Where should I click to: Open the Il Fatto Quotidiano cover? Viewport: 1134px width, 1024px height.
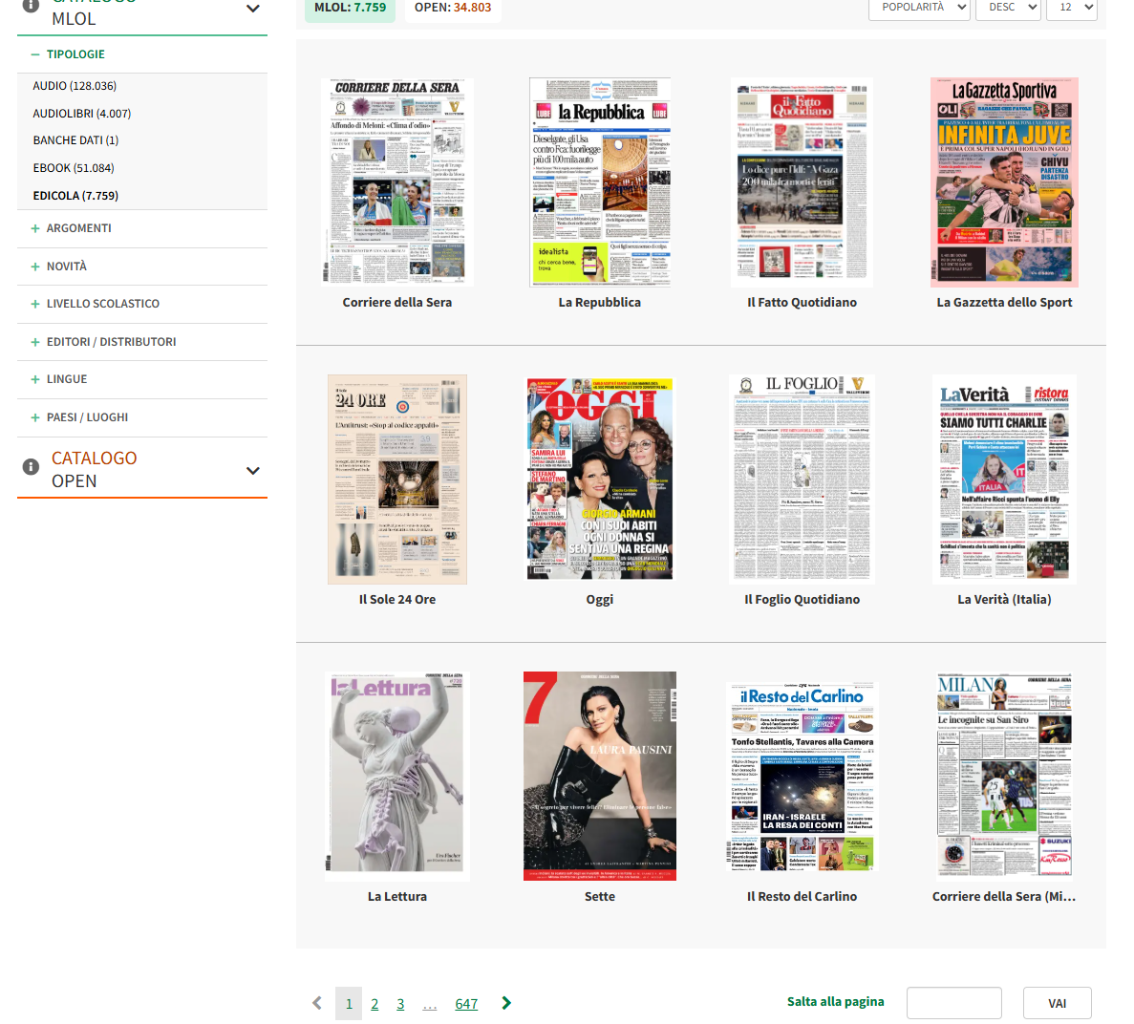click(802, 182)
